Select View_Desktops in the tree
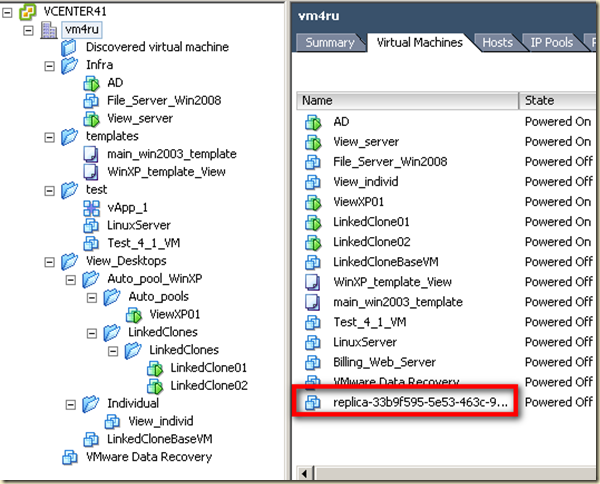This screenshot has width=600, height=484. 126,261
